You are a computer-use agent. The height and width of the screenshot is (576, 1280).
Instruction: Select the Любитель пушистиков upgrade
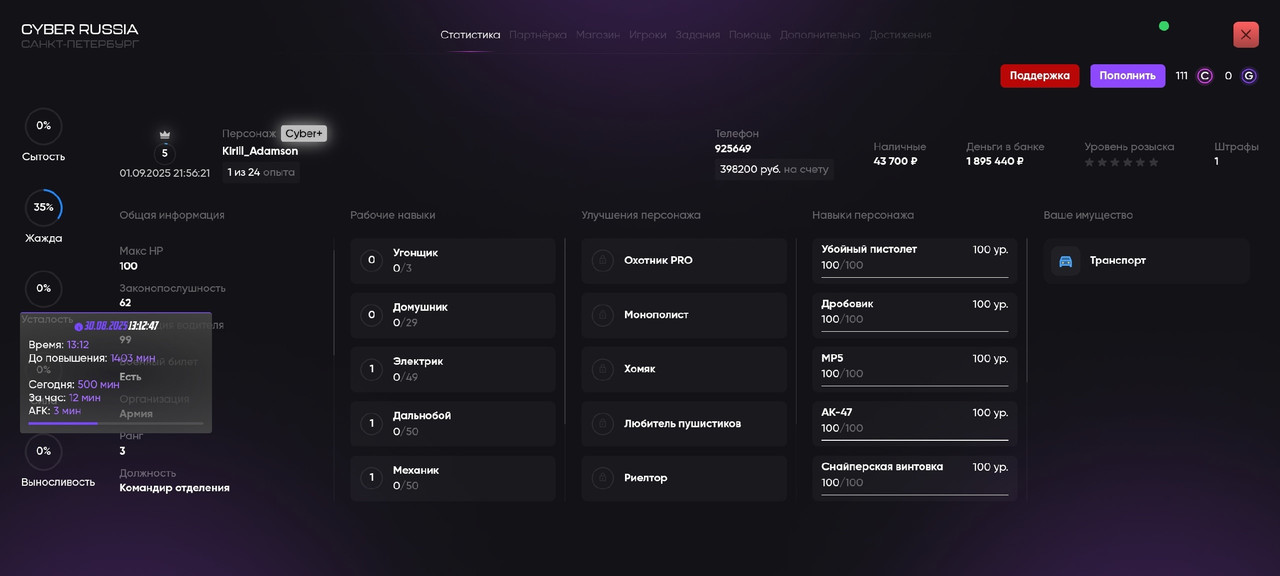point(684,424)
